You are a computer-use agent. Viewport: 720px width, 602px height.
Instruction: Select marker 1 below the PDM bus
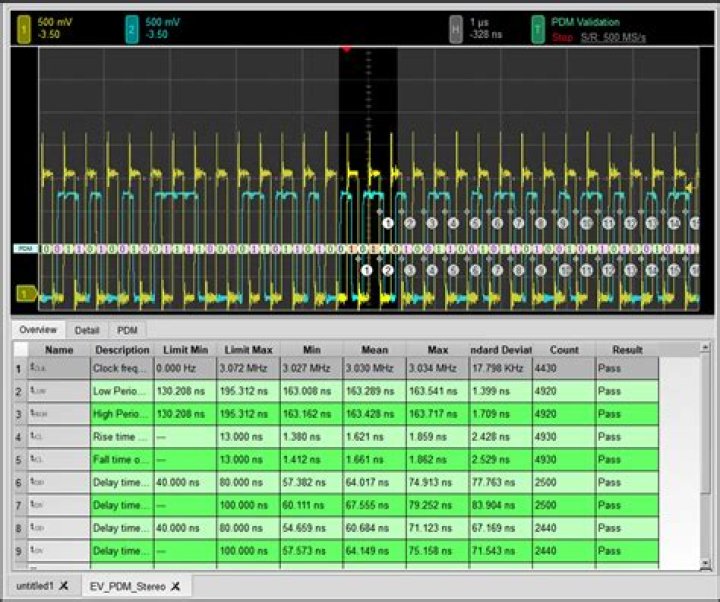[x=366, y=270]
